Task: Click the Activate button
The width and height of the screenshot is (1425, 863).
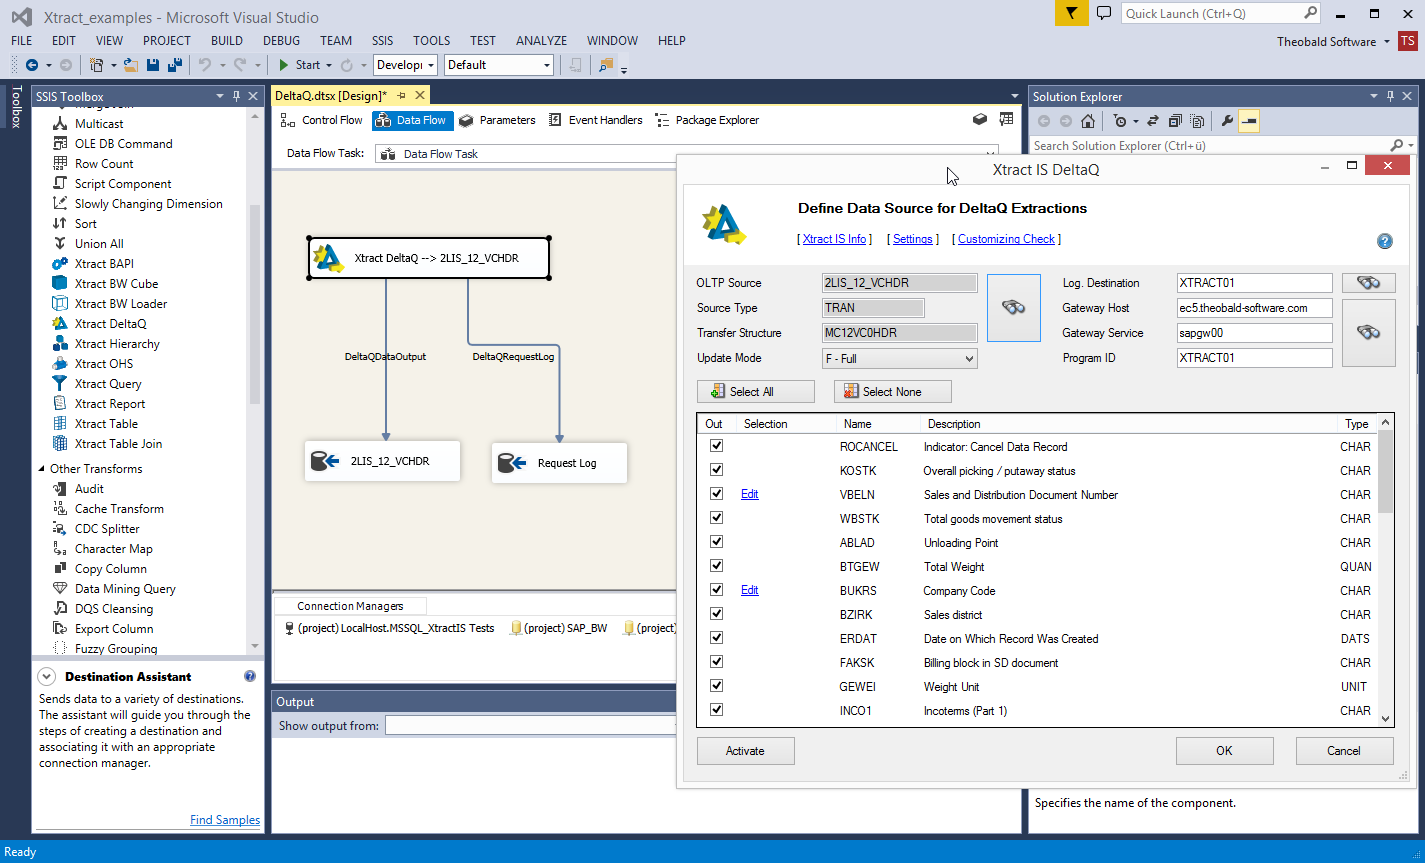Action: 746,751
